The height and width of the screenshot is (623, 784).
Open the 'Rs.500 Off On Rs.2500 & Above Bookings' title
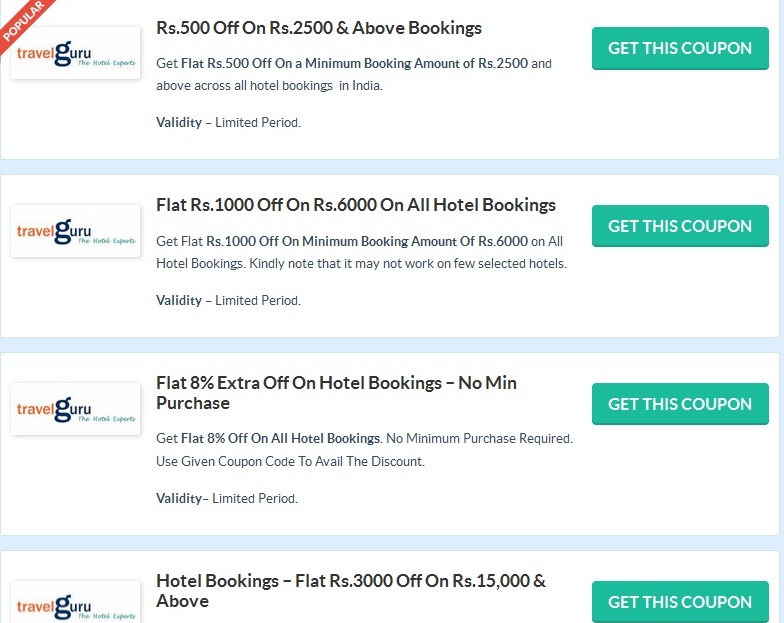[x=319, y=28]
